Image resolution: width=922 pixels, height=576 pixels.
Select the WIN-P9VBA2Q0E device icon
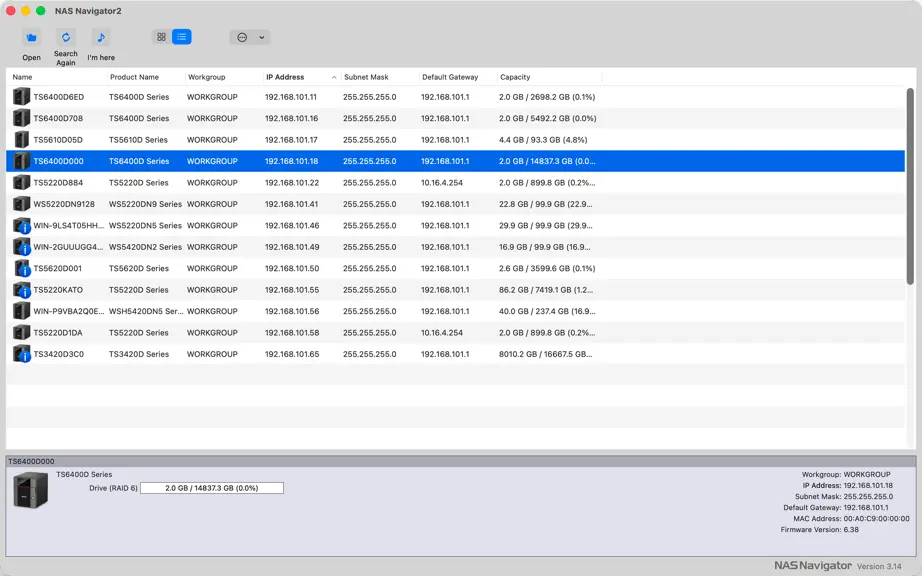[21, 311]
